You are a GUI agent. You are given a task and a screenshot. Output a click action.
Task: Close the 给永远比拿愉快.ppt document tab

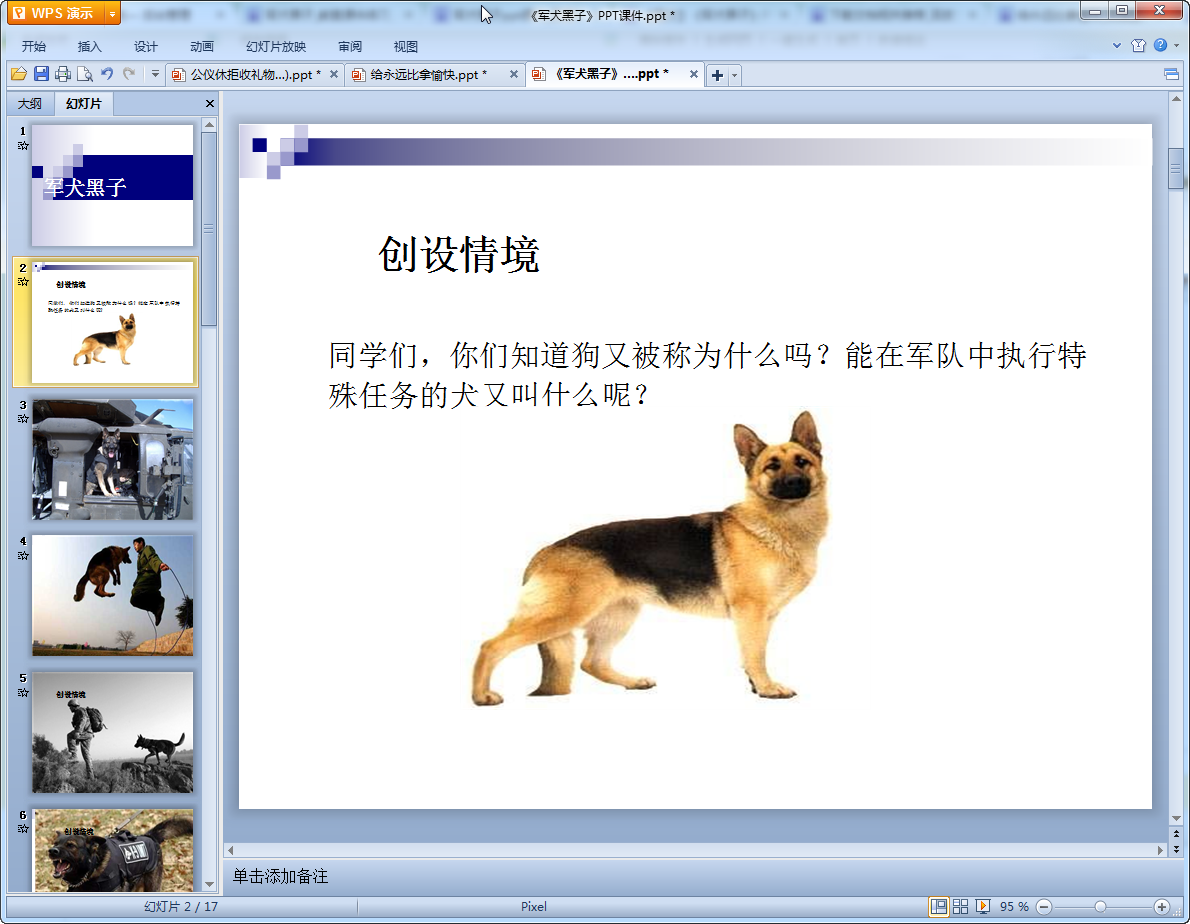(514, 74)
